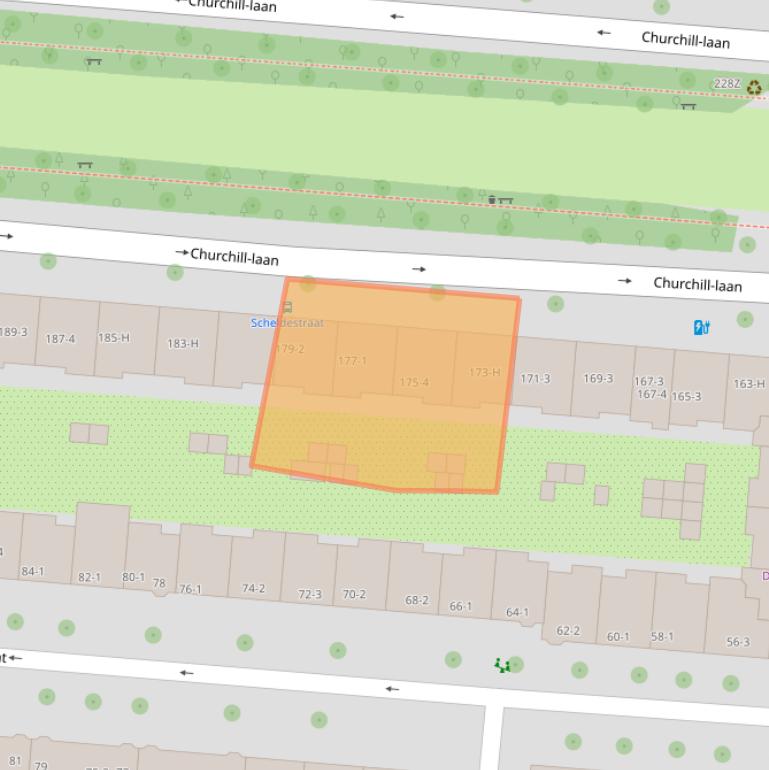Click the green playground icon near 64-1

click(x=503, y=665)
